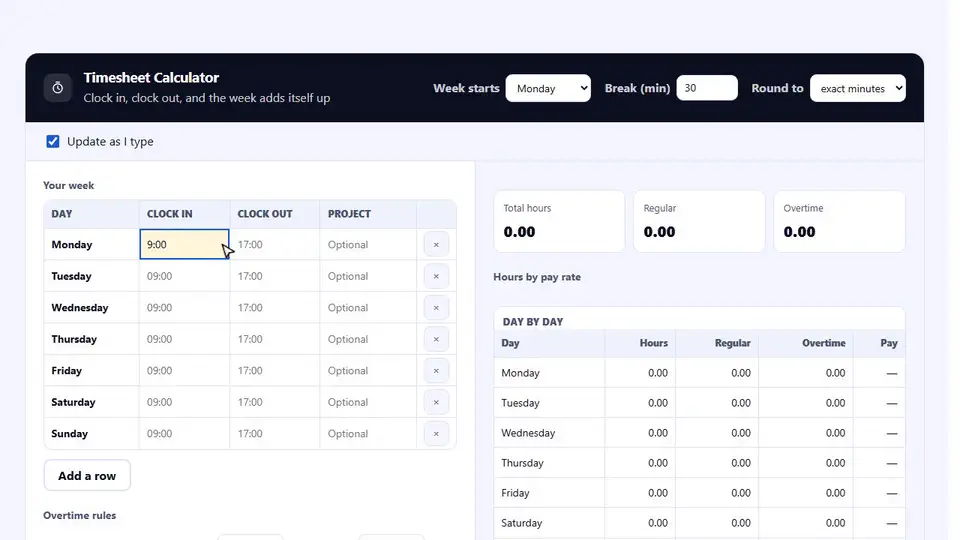Click the DAY BY DAY heading

[x=533, y=321]
